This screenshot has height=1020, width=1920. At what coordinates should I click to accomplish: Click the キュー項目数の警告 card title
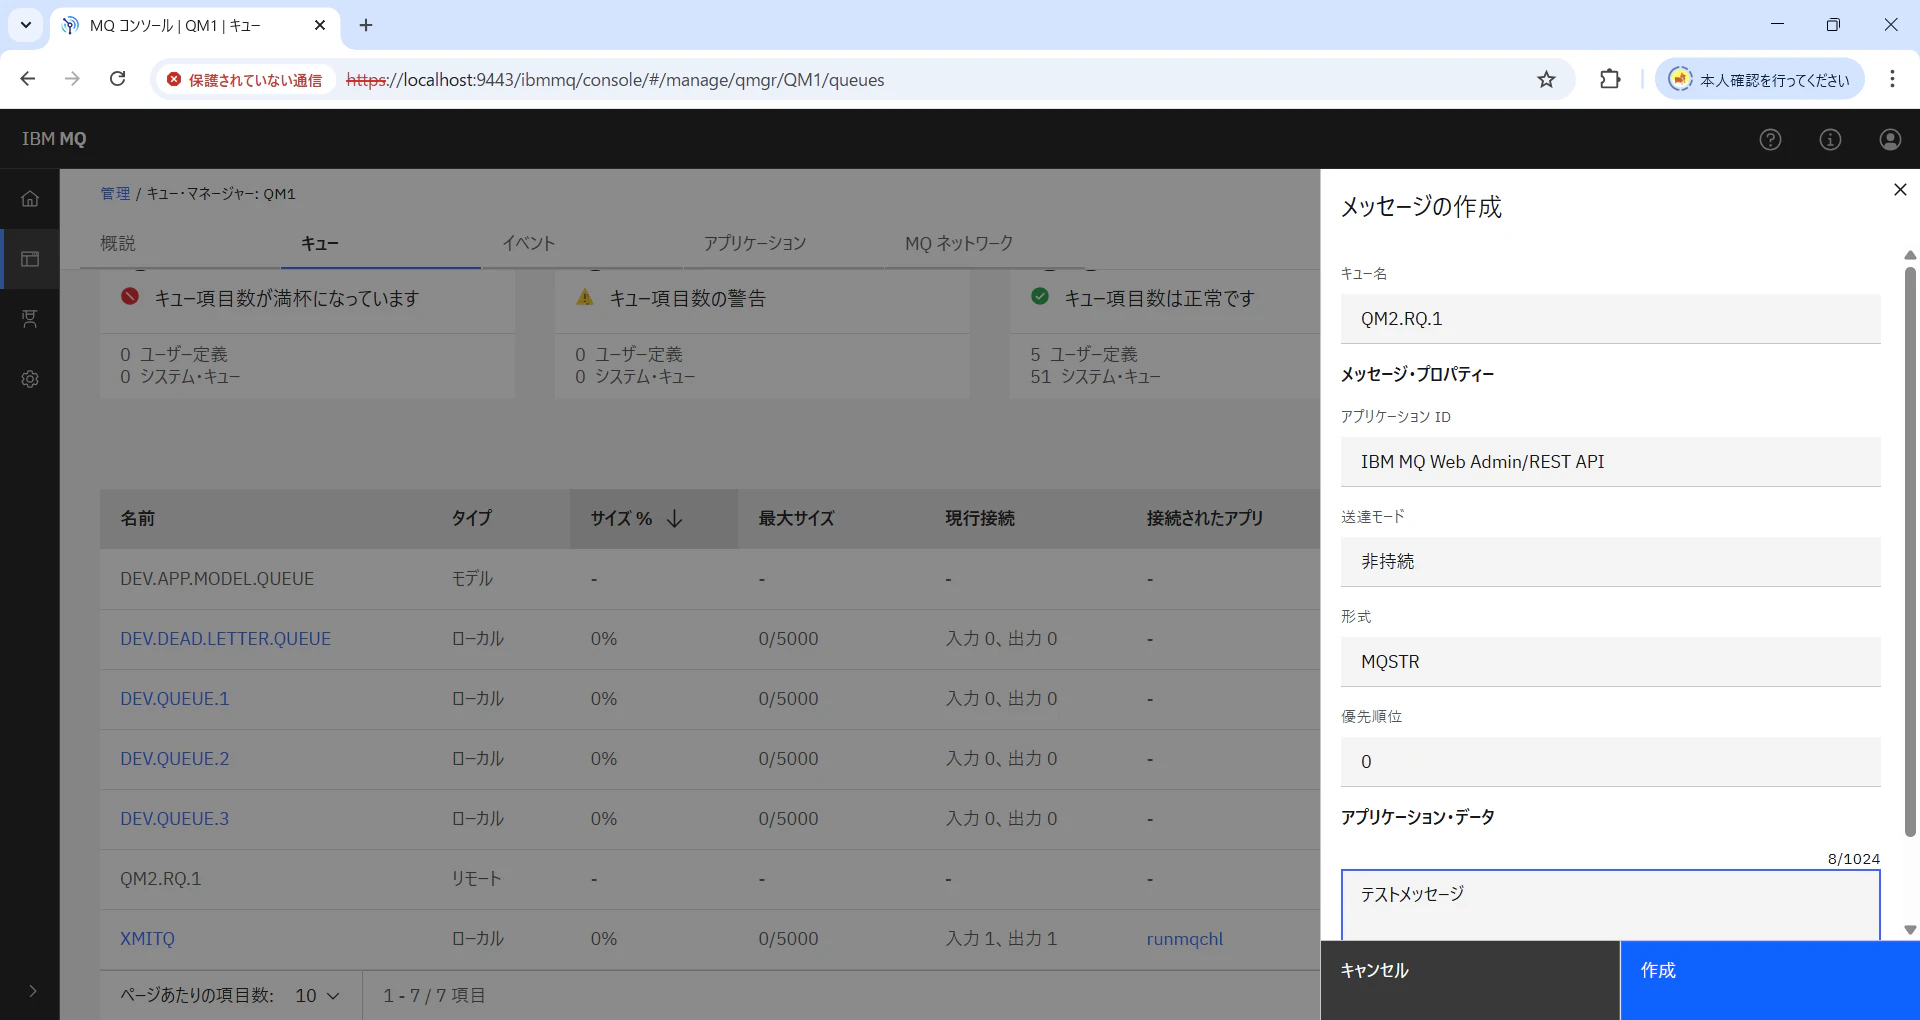687,298
